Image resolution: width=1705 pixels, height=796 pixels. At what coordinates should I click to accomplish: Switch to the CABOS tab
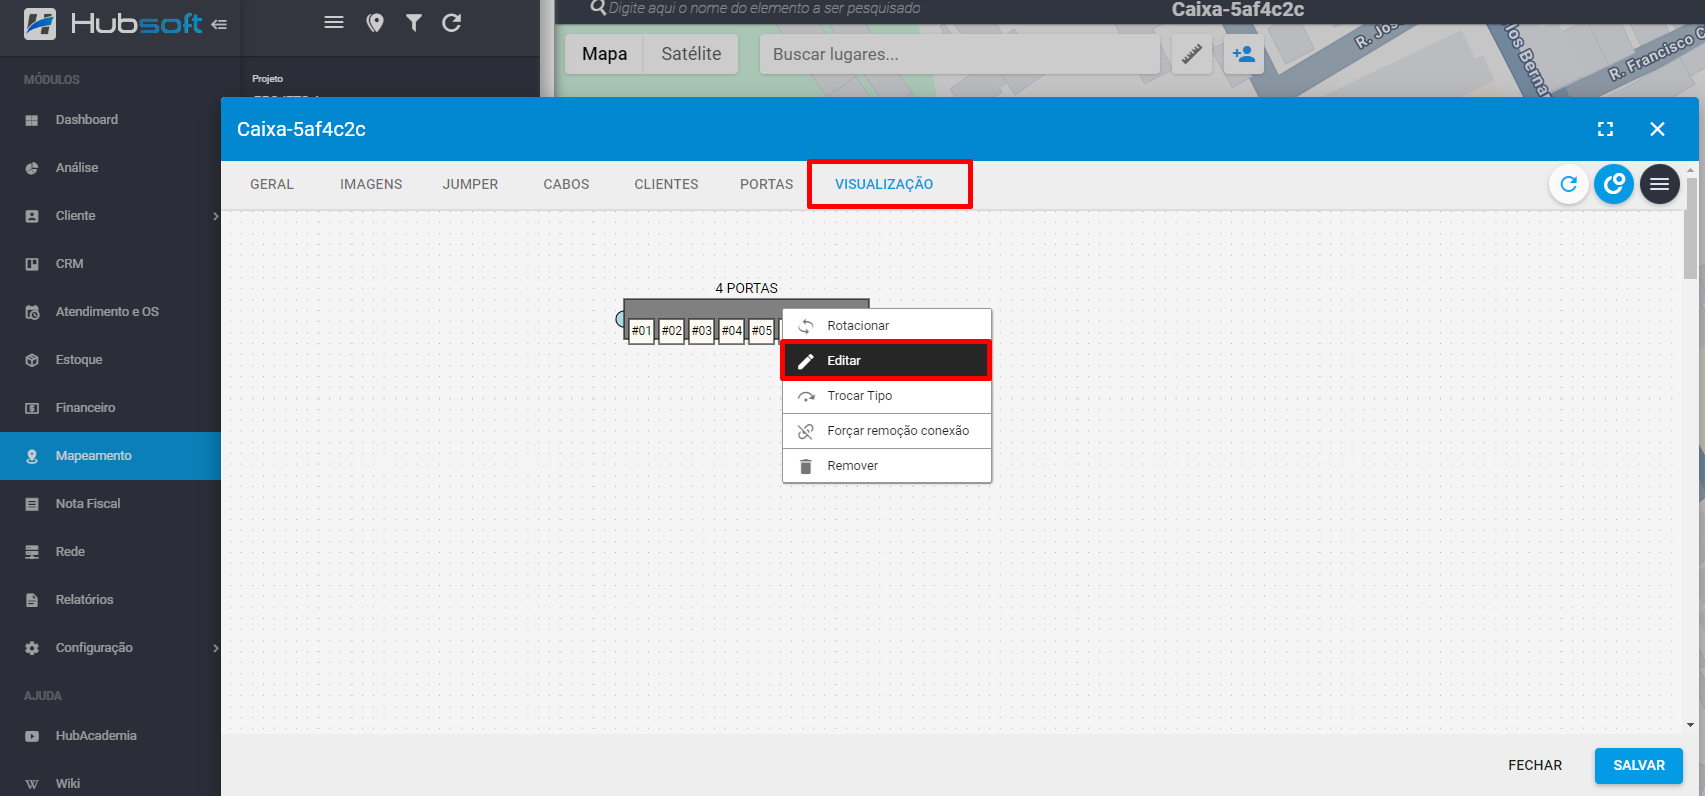566,184
